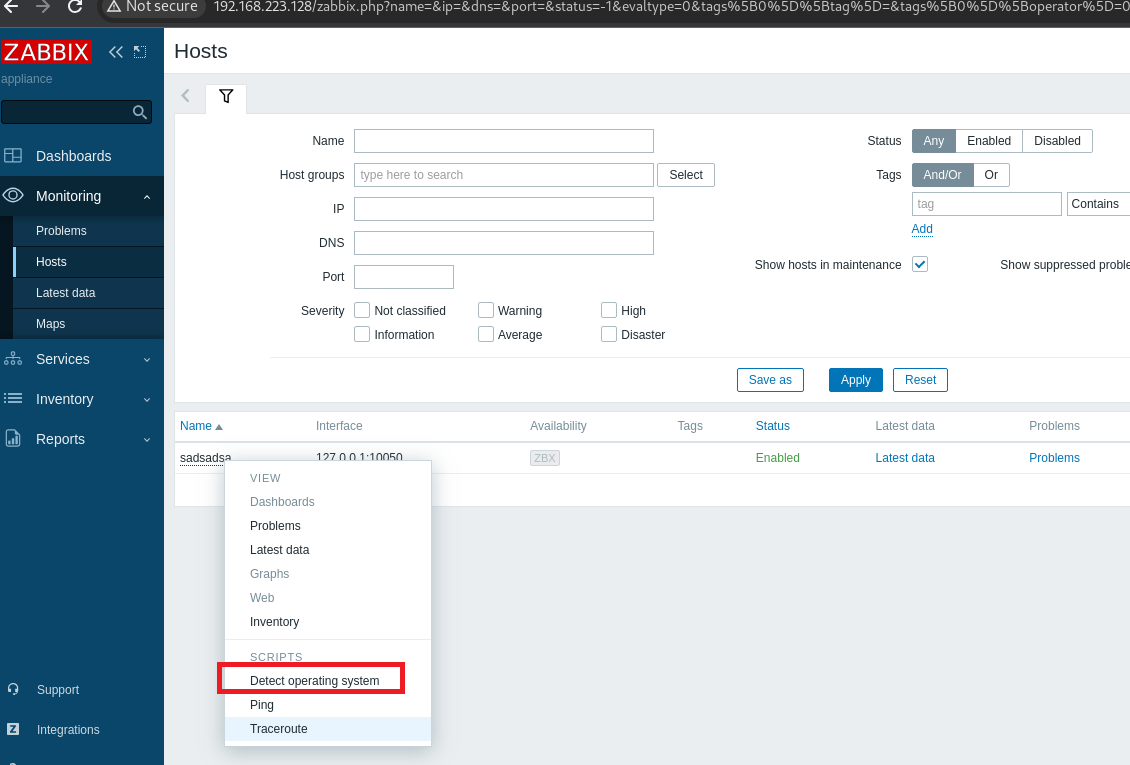
Task: Expand the Reports sidebar section
Action: point(80,439)
